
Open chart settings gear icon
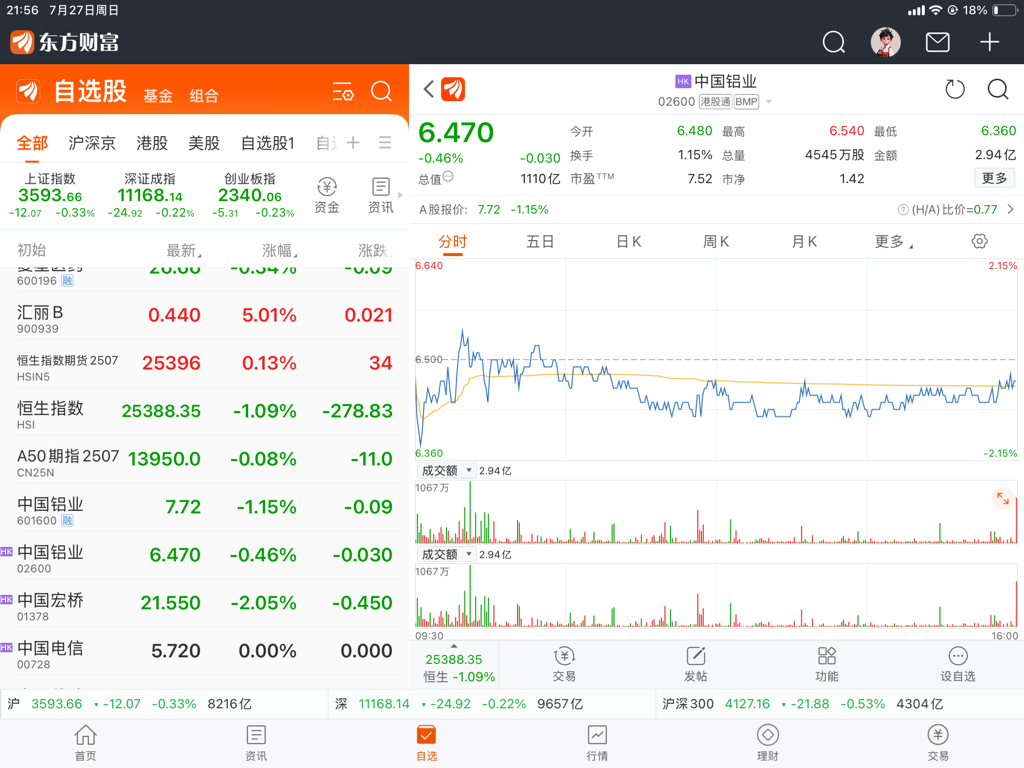pos(980,241)
